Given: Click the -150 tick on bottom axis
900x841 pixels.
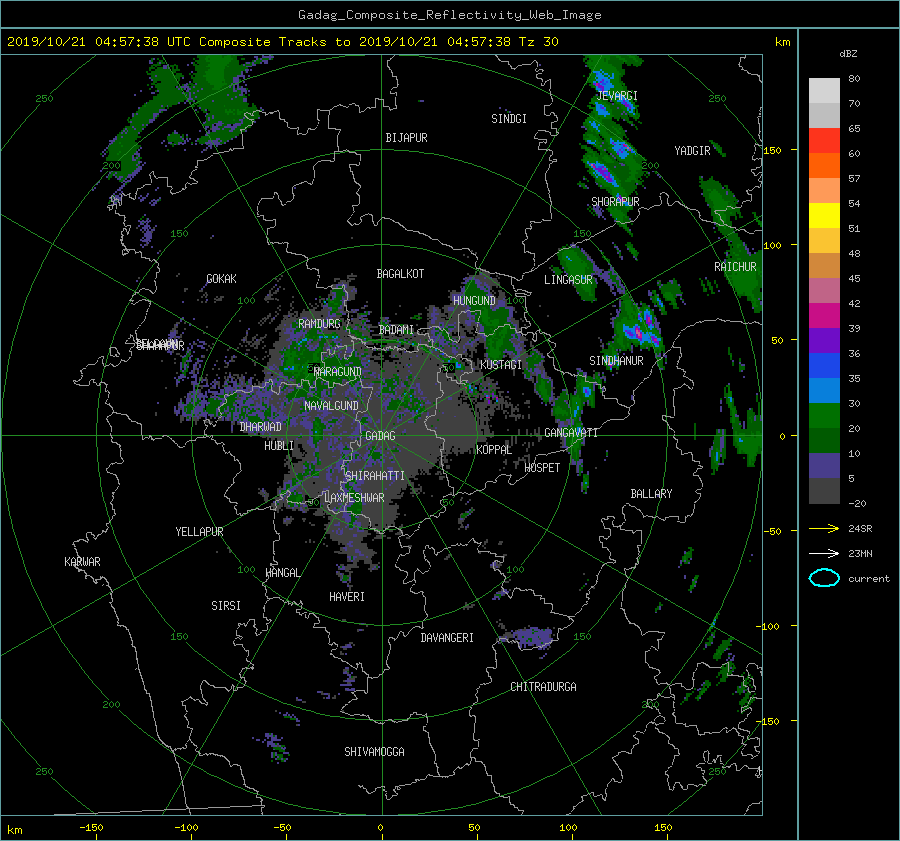Looking at the screenshot, I should [x=91, y=827].
